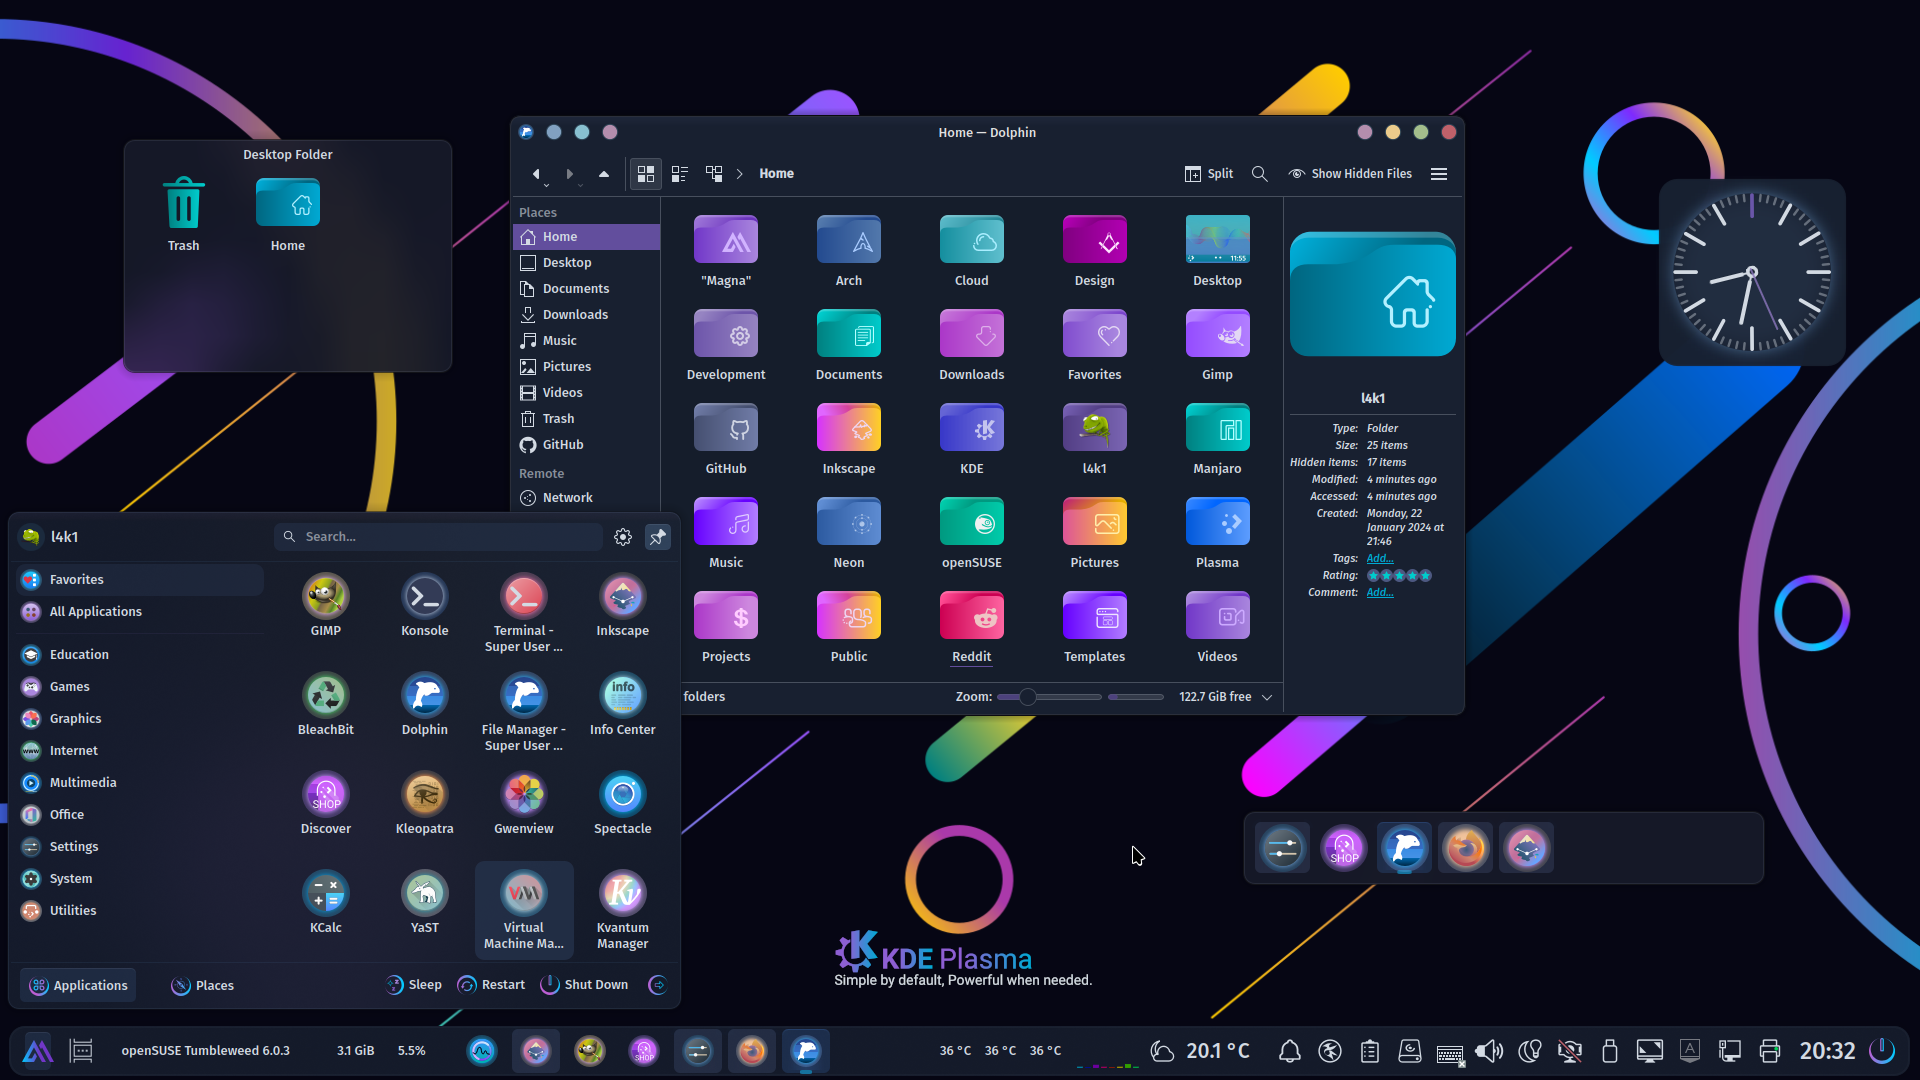
Task: Open more session options arrow in launcher
Action: 657,985
